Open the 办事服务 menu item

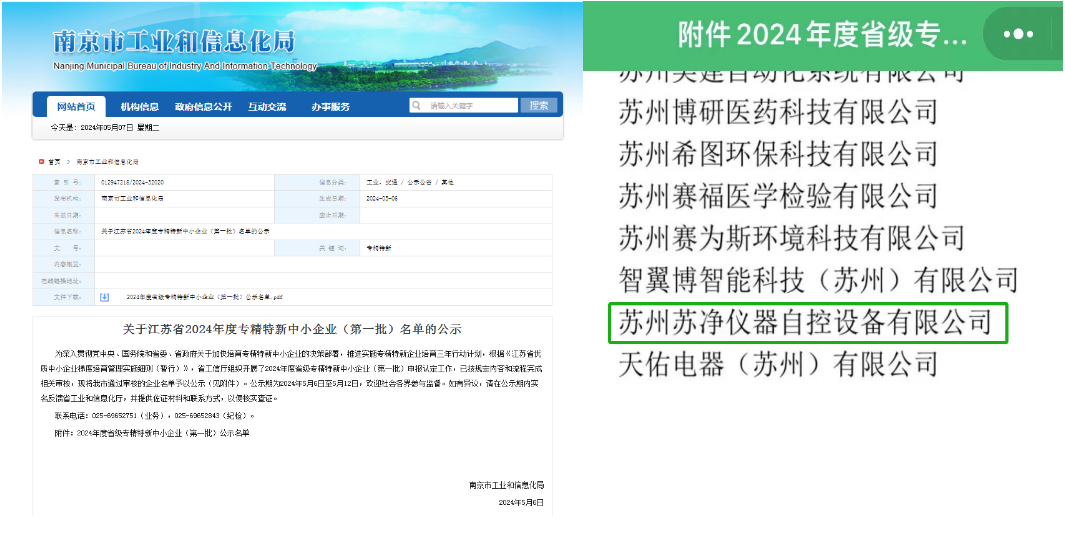coord(331,107)
